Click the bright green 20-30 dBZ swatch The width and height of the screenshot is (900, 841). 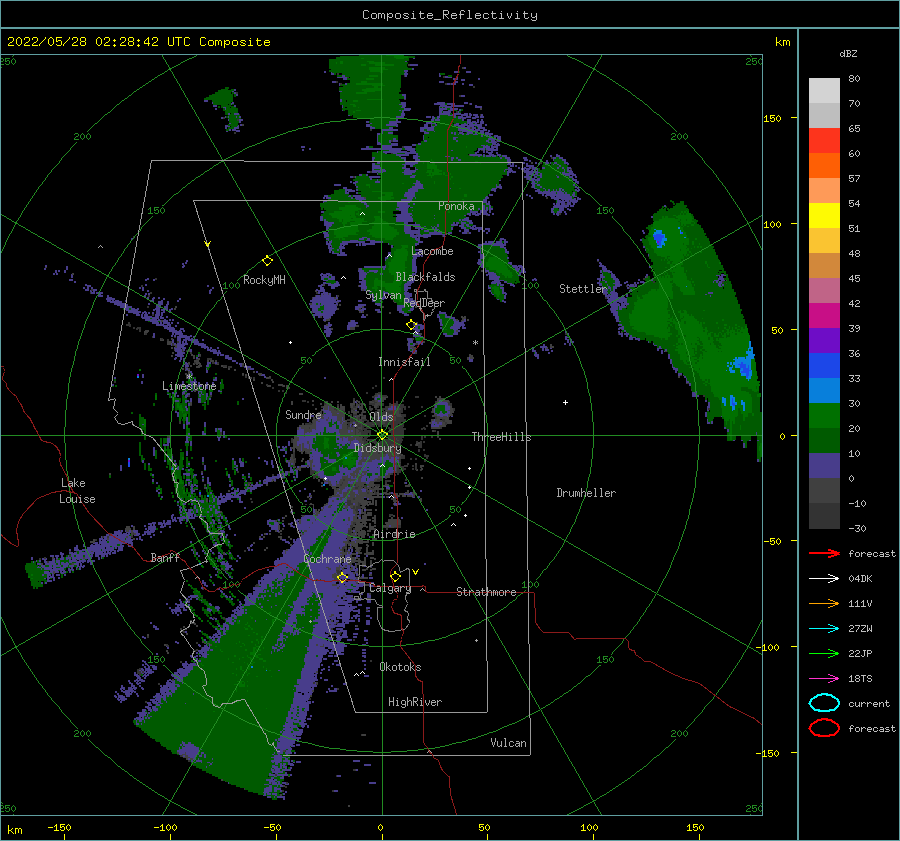[x=824, y=416]
